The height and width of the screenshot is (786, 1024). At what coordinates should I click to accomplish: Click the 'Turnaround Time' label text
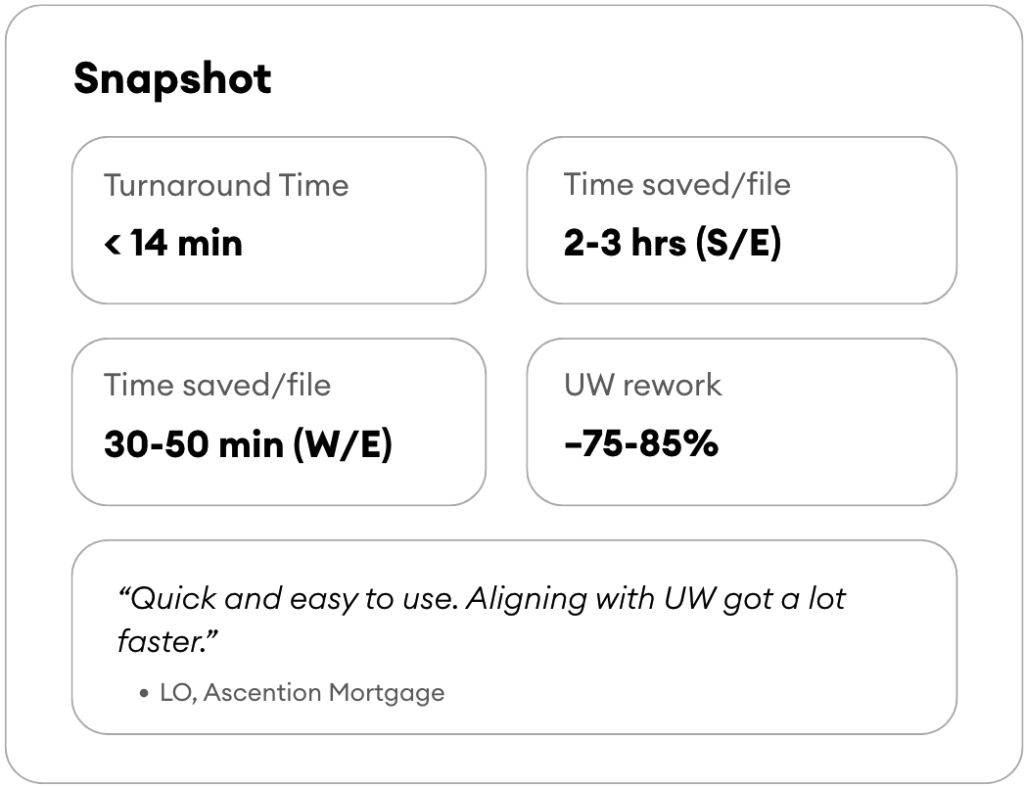pyautogui.click(x=226, y=185)
